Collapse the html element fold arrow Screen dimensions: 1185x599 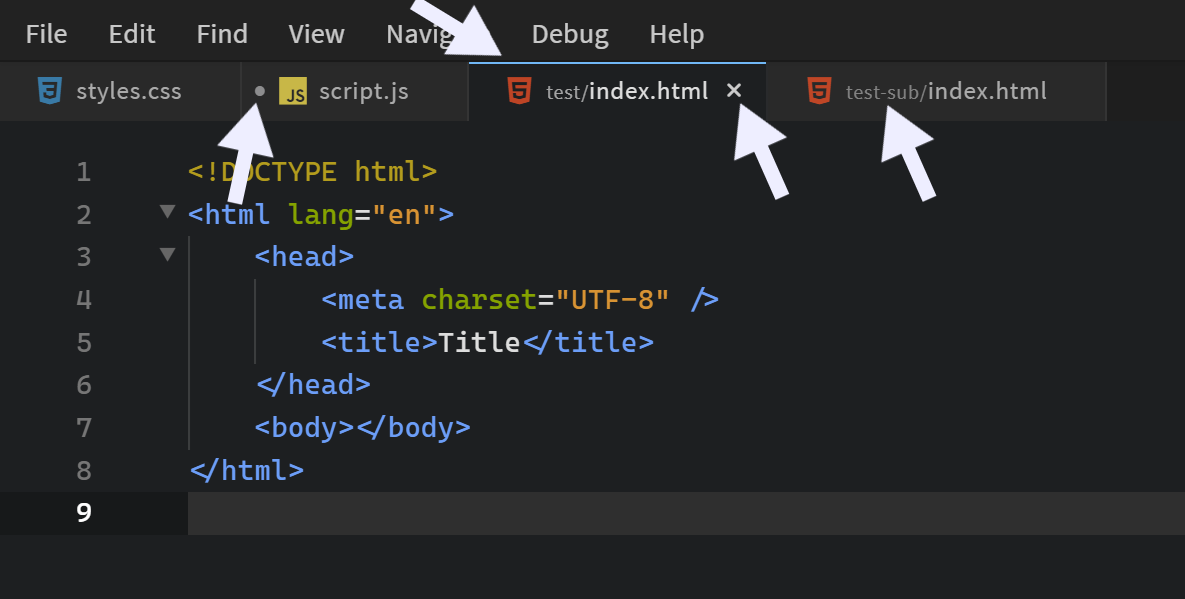[x=167, y=212]
